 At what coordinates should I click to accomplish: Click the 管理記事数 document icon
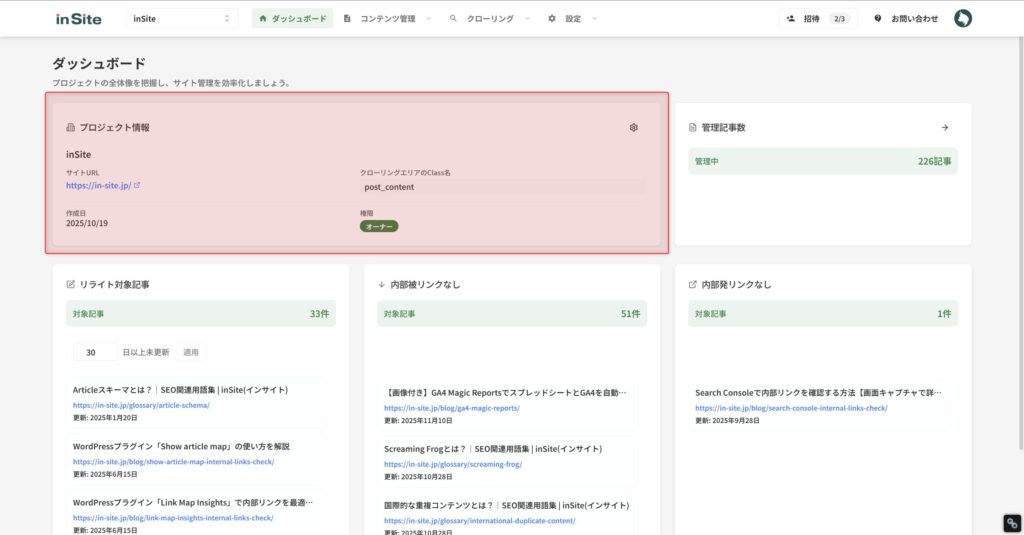coord(693,127)
